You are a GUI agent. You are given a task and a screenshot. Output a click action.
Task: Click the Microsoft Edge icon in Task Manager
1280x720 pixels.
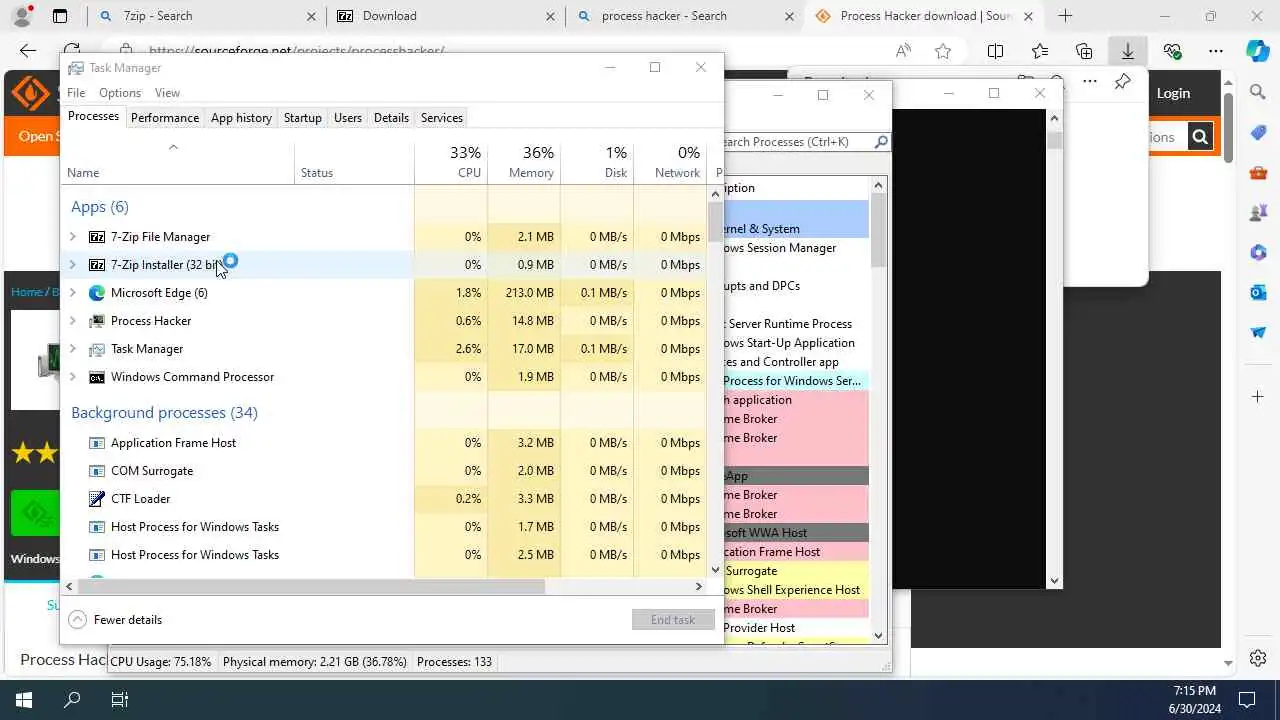(97, 293)
